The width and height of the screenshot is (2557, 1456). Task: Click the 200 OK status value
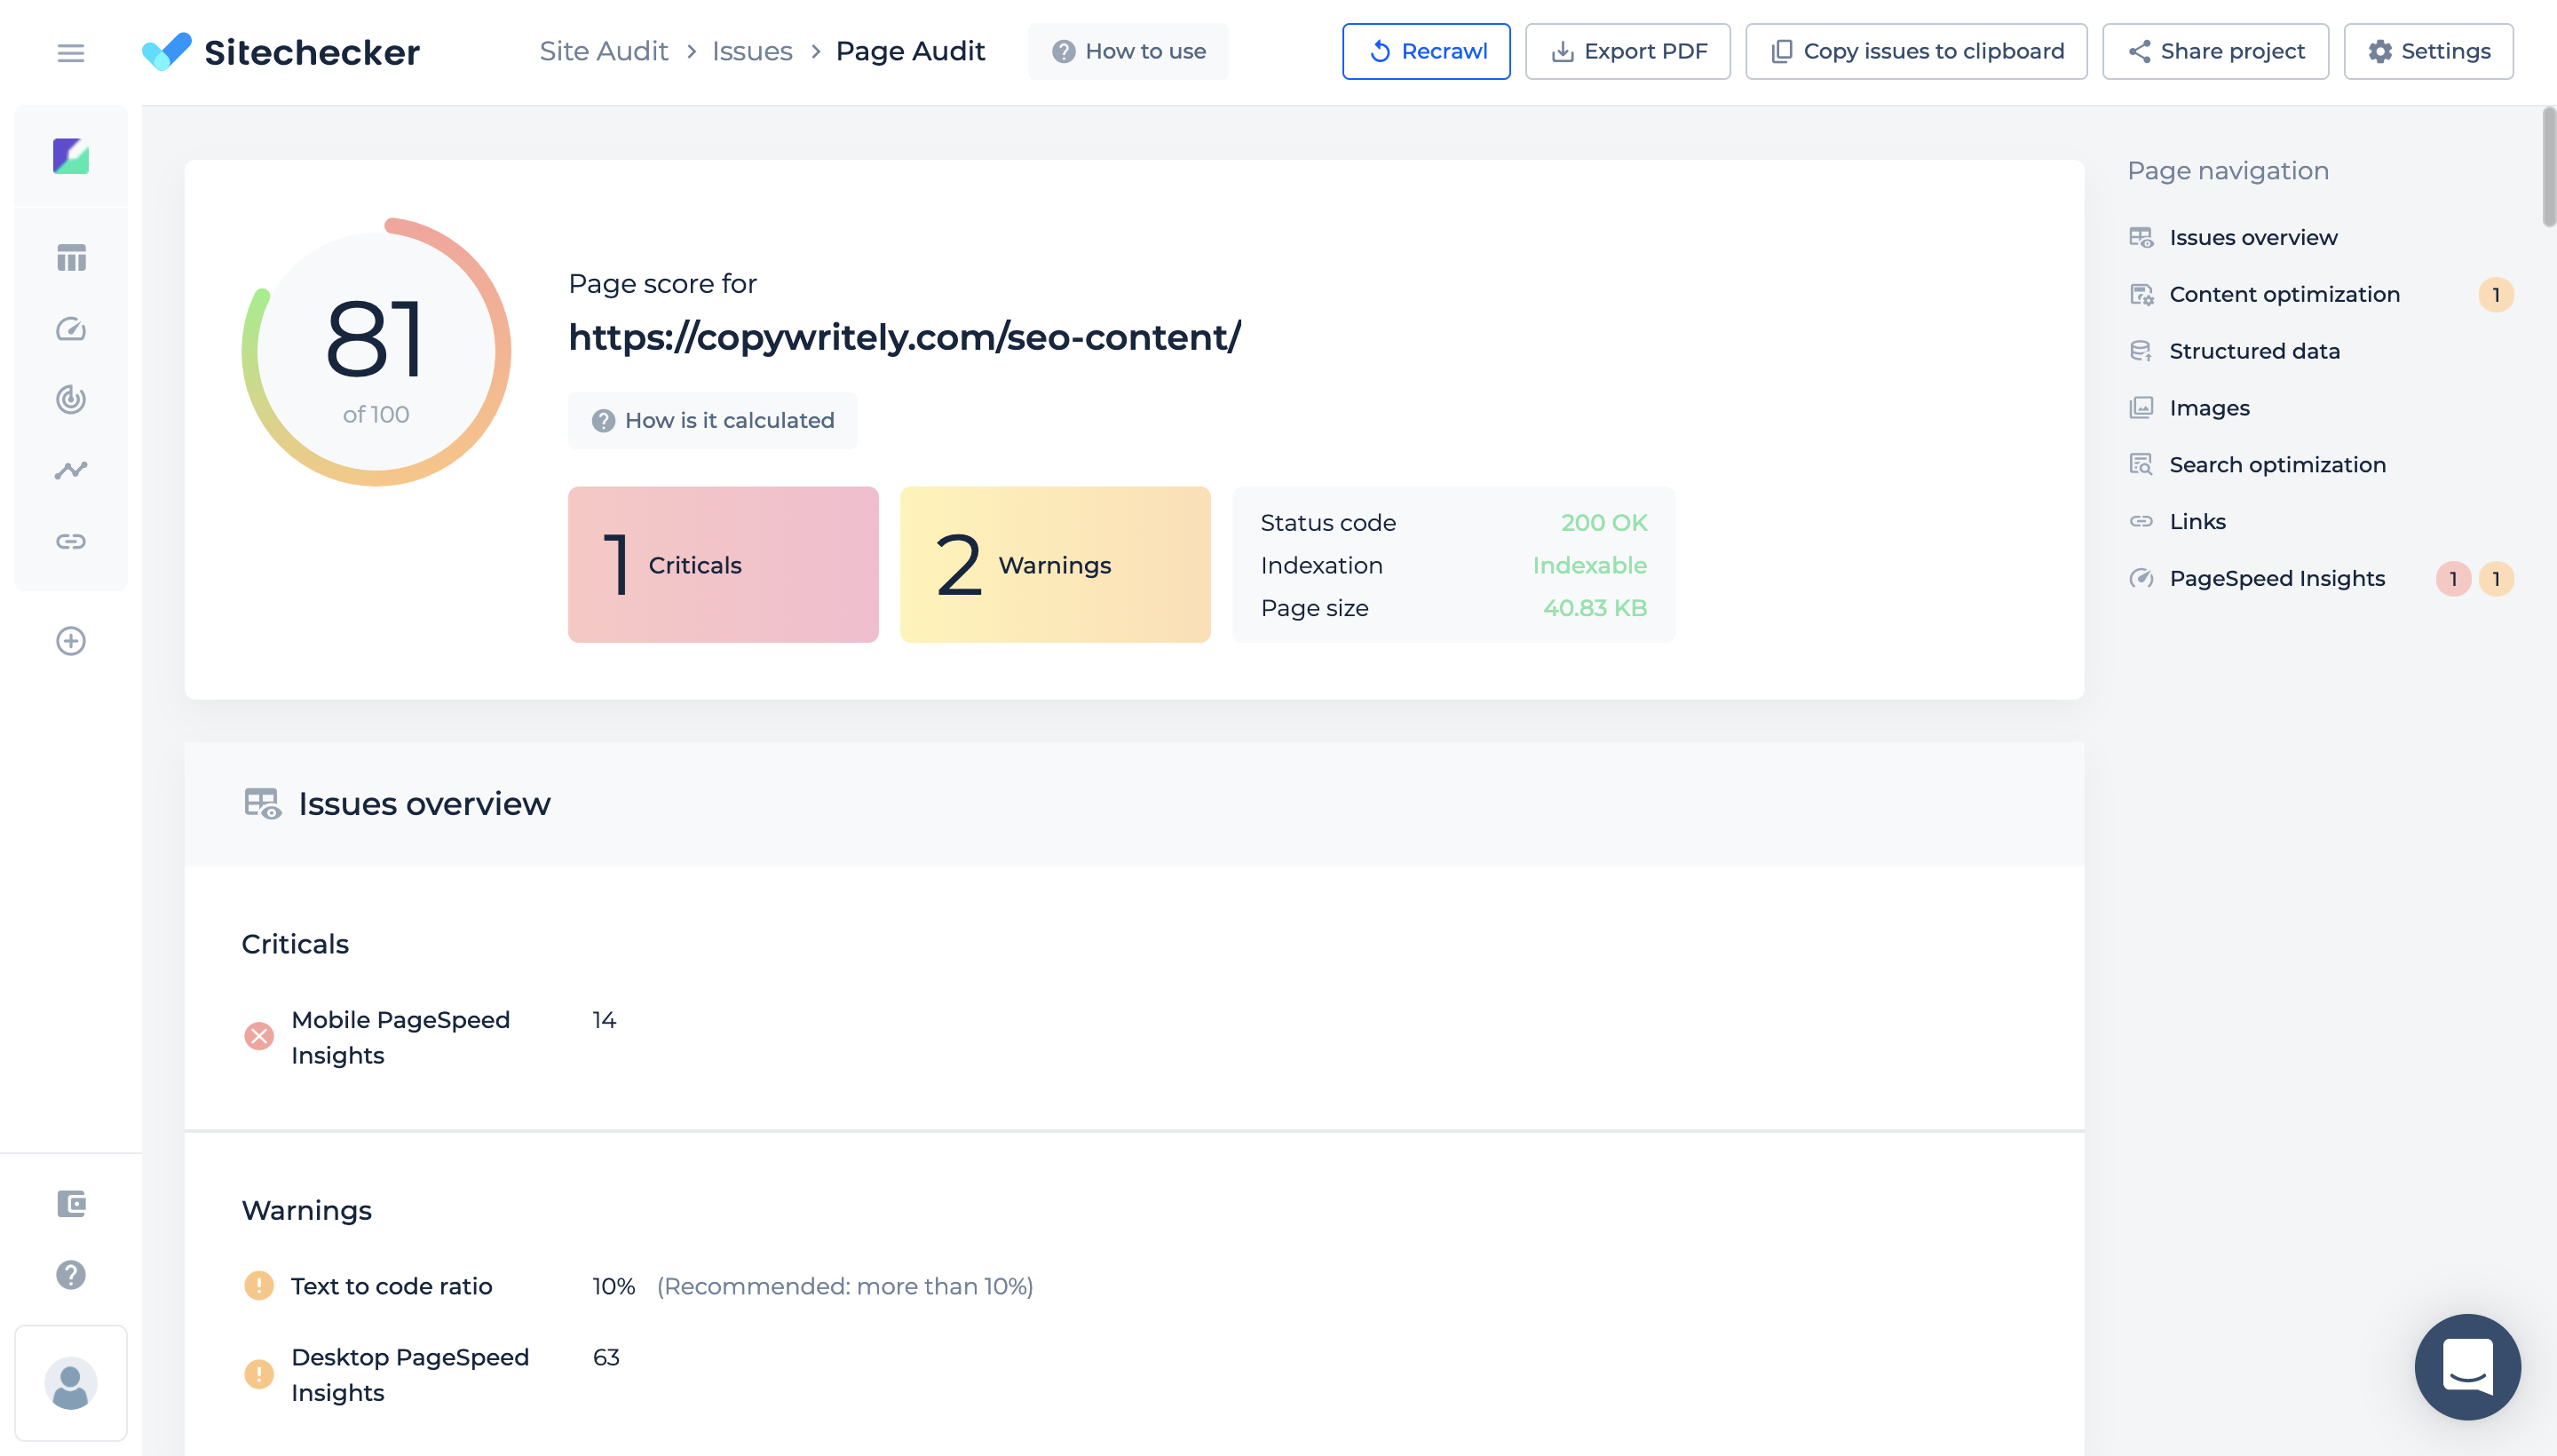[x=1603, y=523]
